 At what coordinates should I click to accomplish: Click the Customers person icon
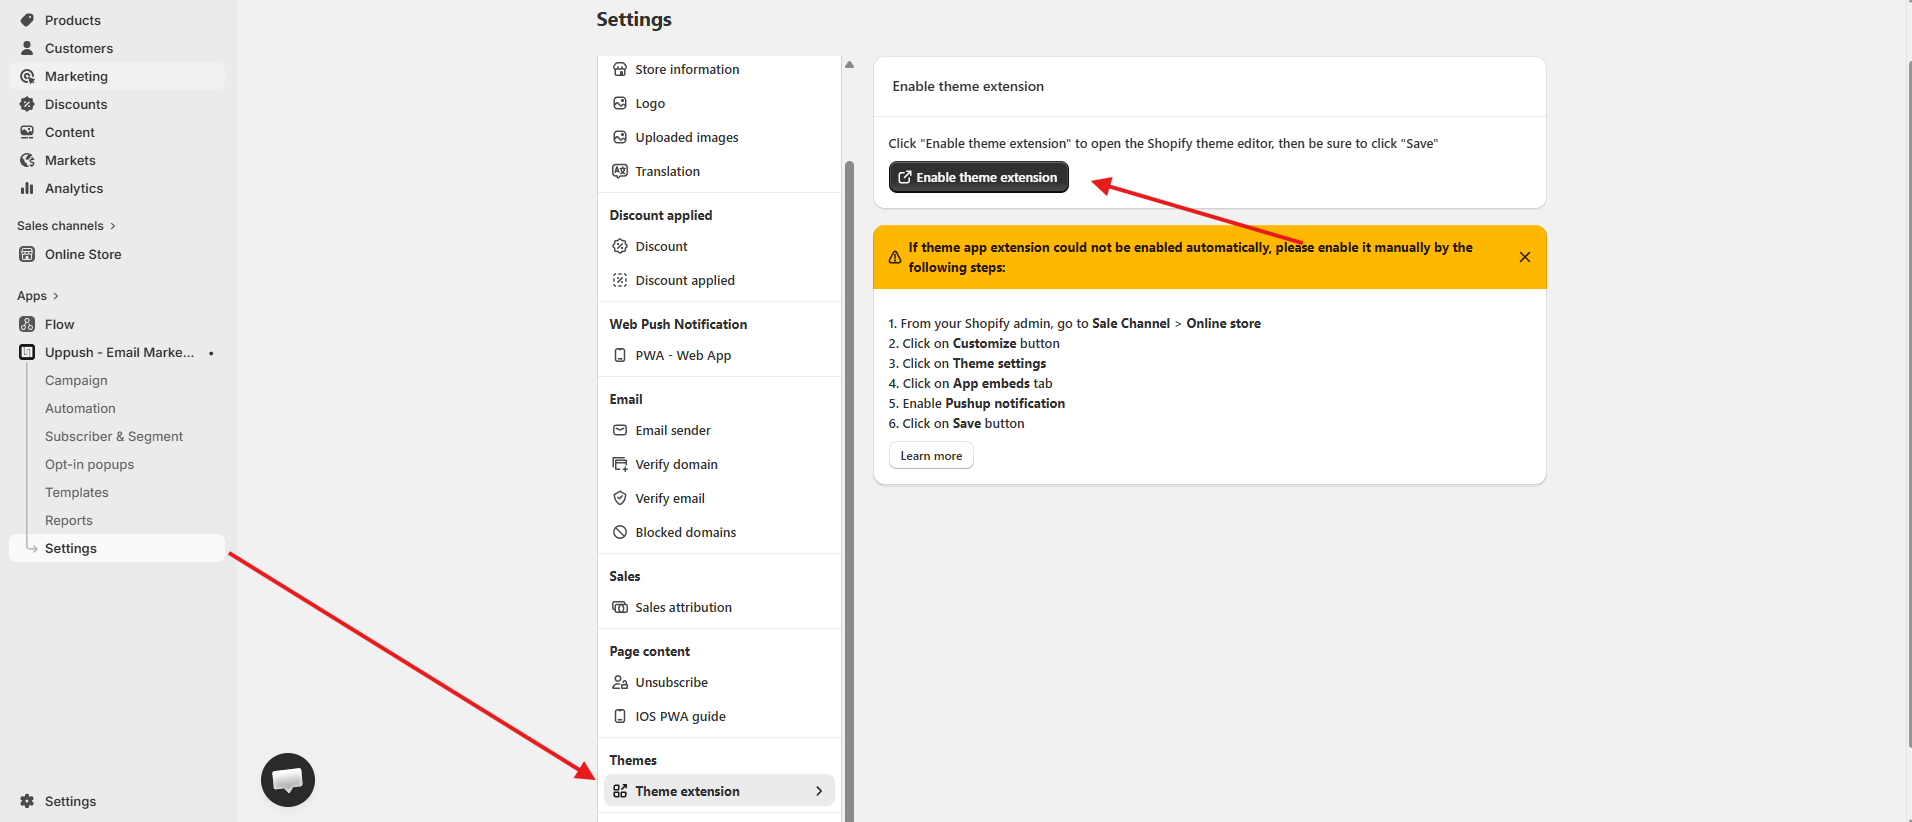(x=27, y=48)
